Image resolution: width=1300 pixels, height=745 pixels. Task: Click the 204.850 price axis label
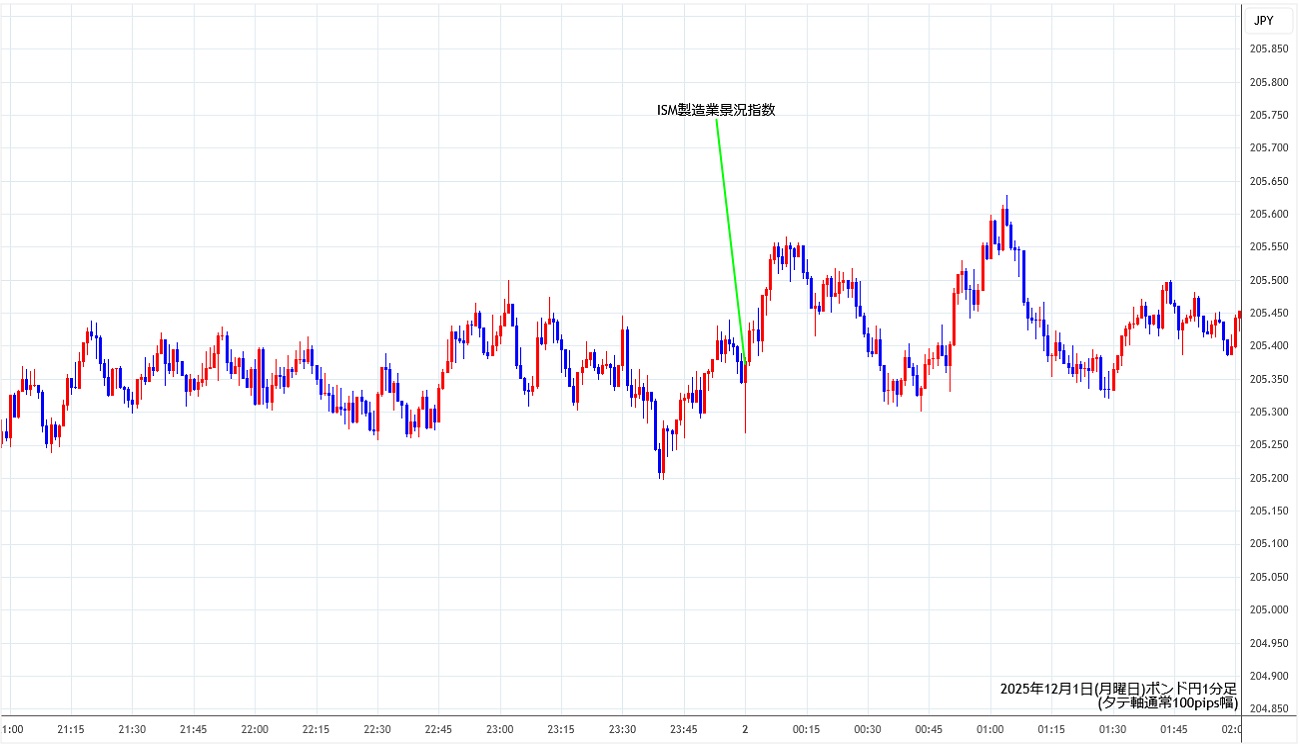click(1269, 709)
